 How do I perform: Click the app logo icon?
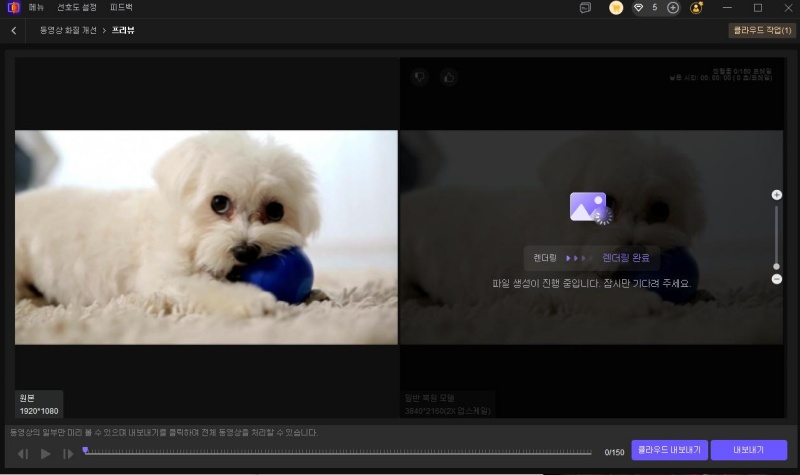13,8
